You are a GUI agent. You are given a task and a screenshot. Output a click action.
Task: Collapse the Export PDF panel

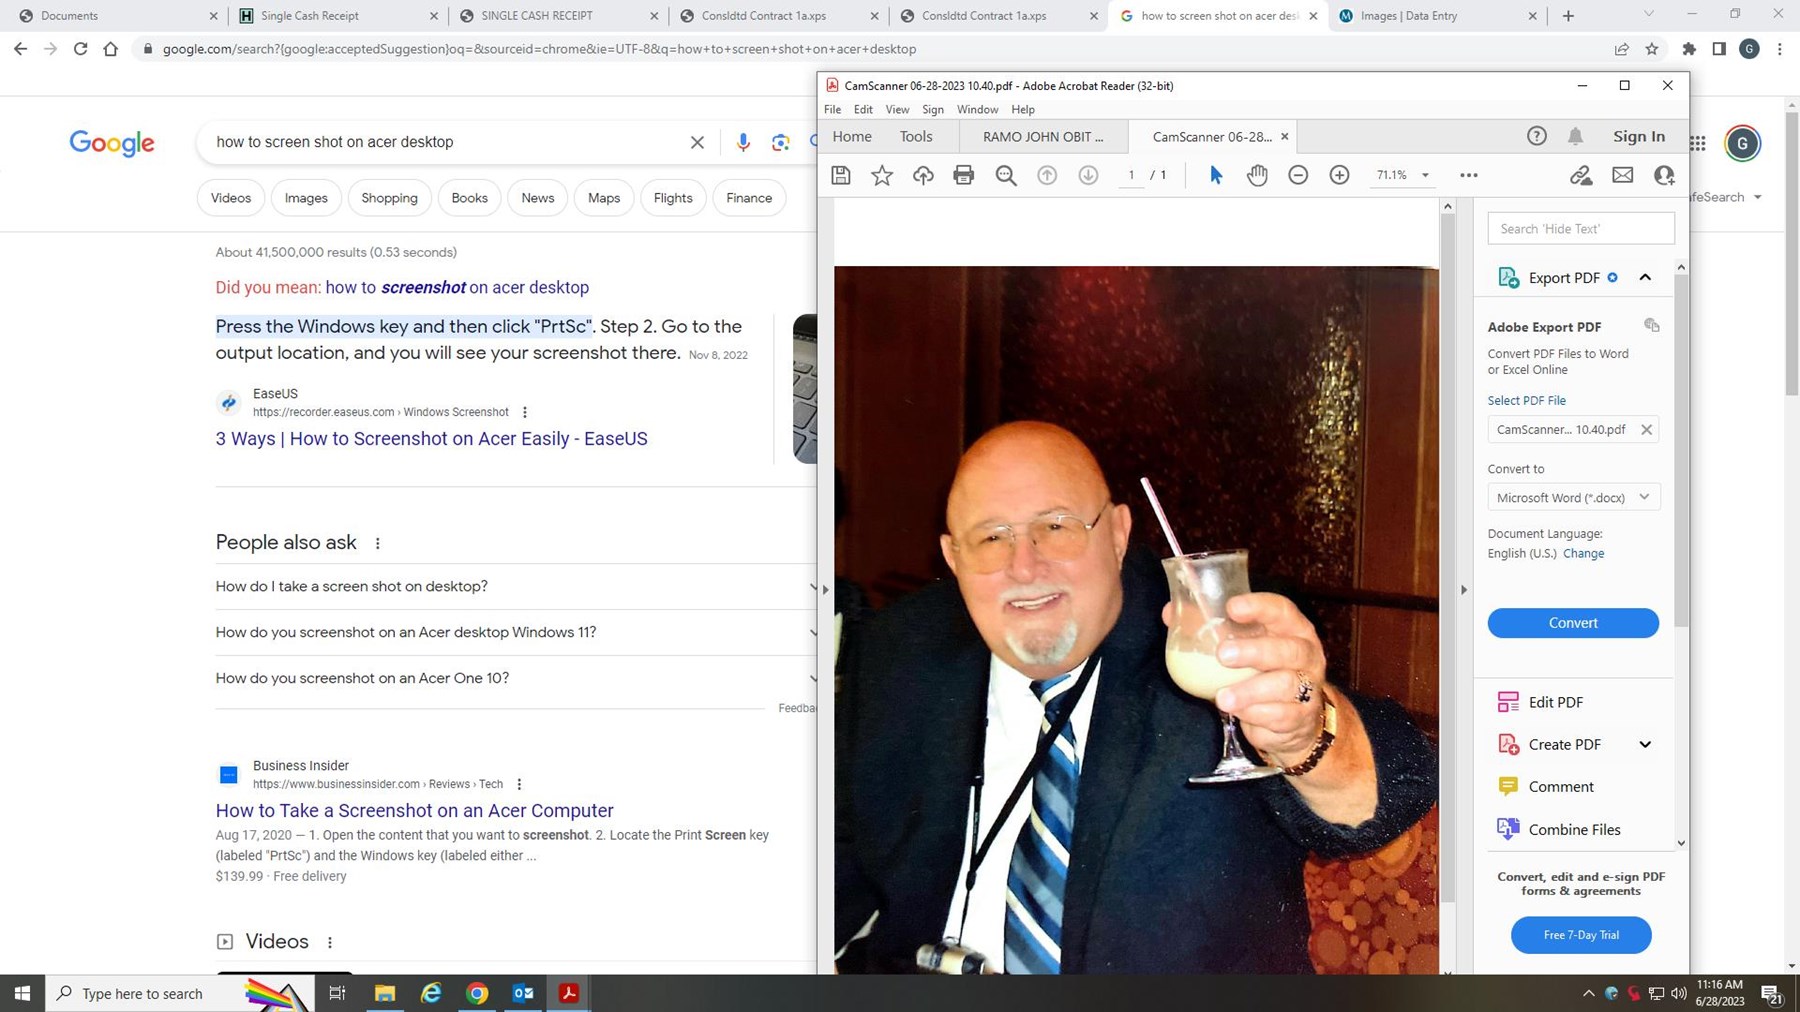click(x=1645, y=277)
